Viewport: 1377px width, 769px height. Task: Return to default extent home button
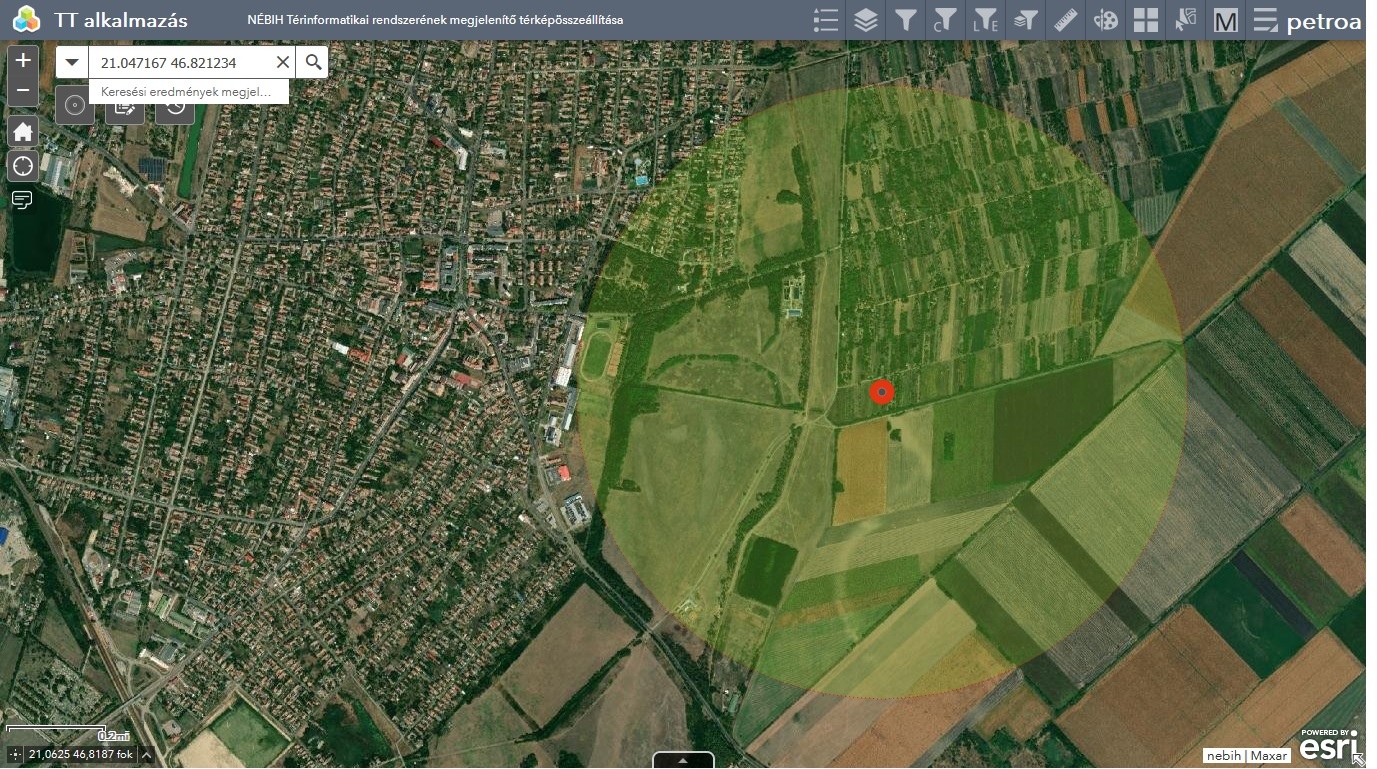coord(23,131)
